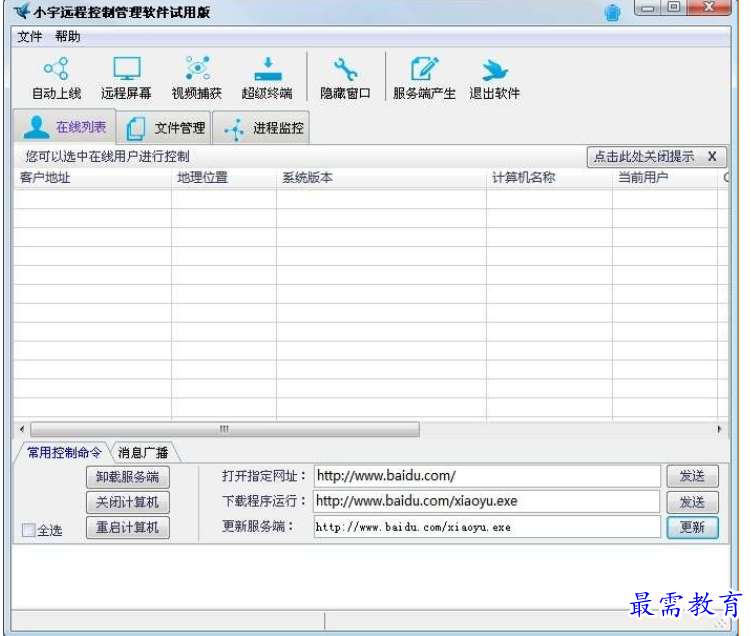
Task: Click the 重启计算机 button
Action: coord(128,527)
